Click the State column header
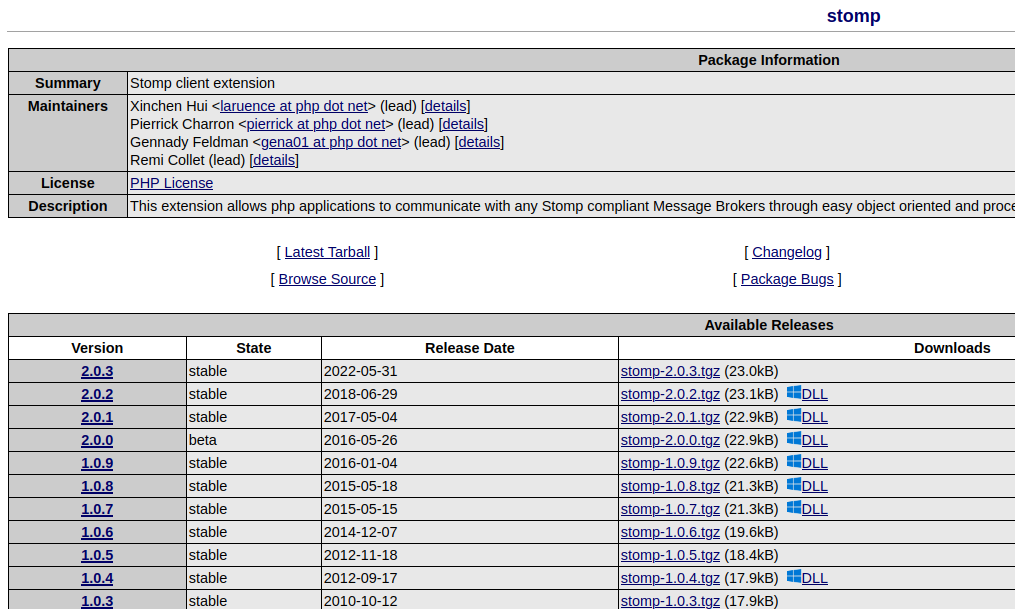Screen dimensions: 1015x609 coord(254,348)
